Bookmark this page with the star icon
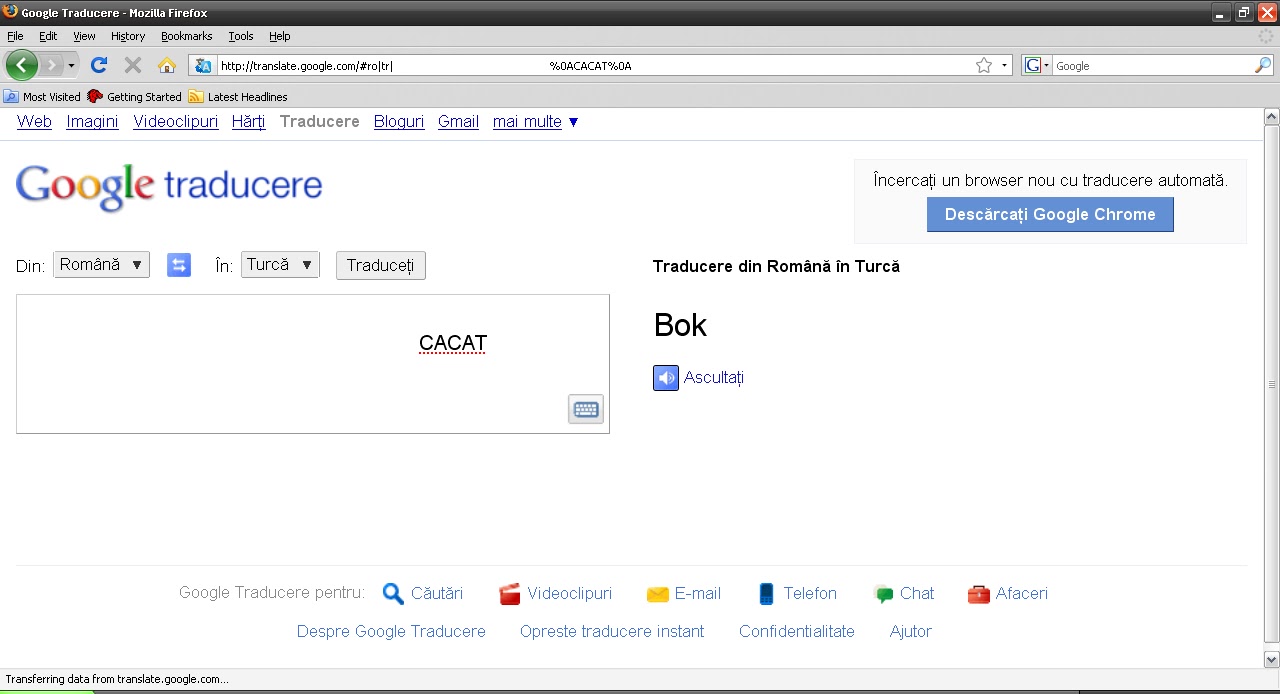 point(984,65)
